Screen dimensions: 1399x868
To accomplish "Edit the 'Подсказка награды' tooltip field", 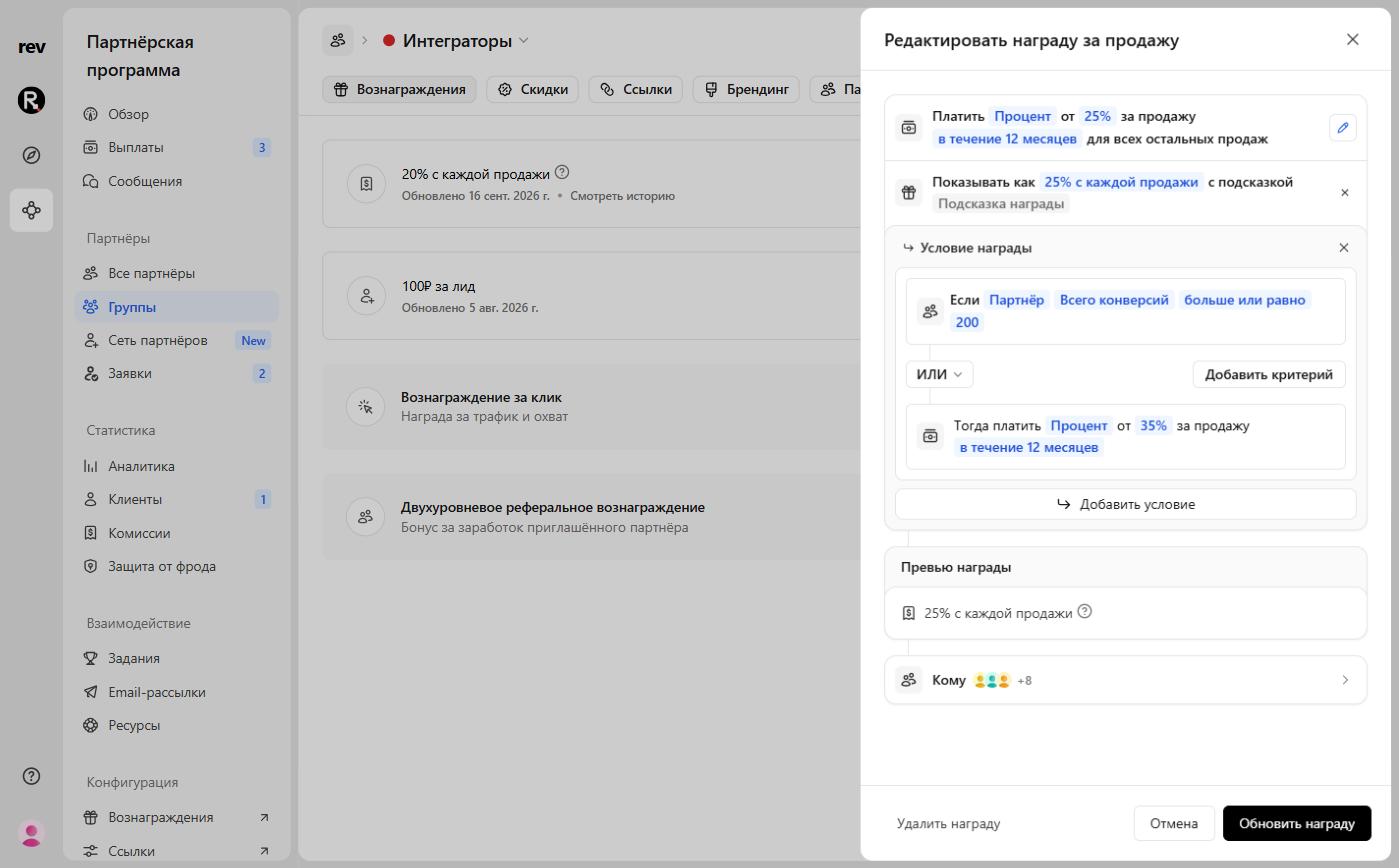I will point(1001,204).
